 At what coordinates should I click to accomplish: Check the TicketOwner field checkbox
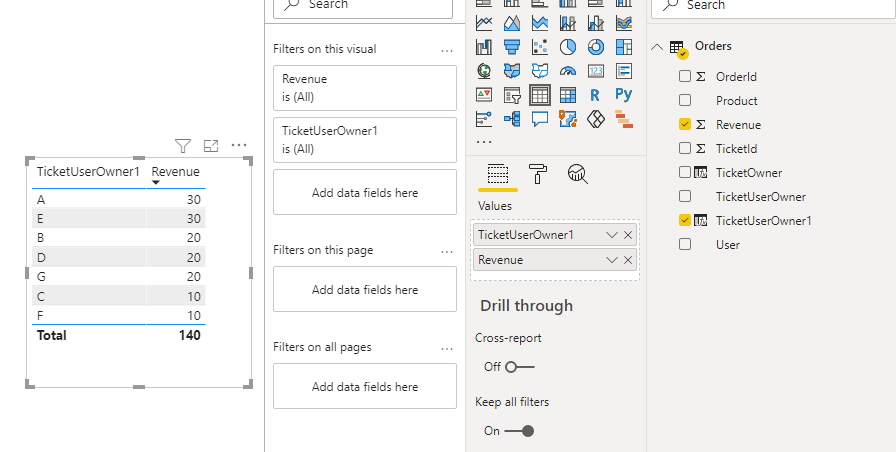685,172
